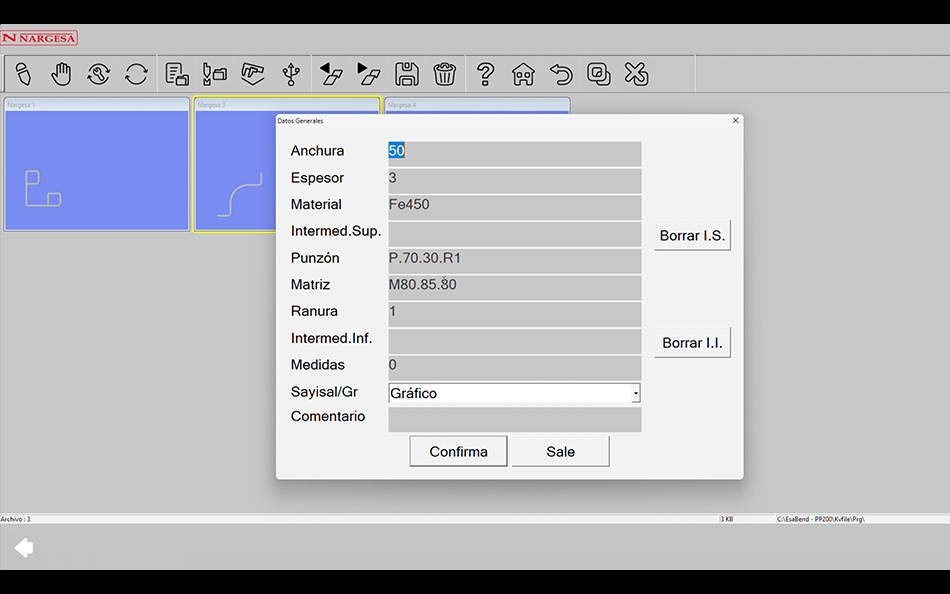950x594 pixels.
Task: Click the USB device icon
Action: coord(290,74)
